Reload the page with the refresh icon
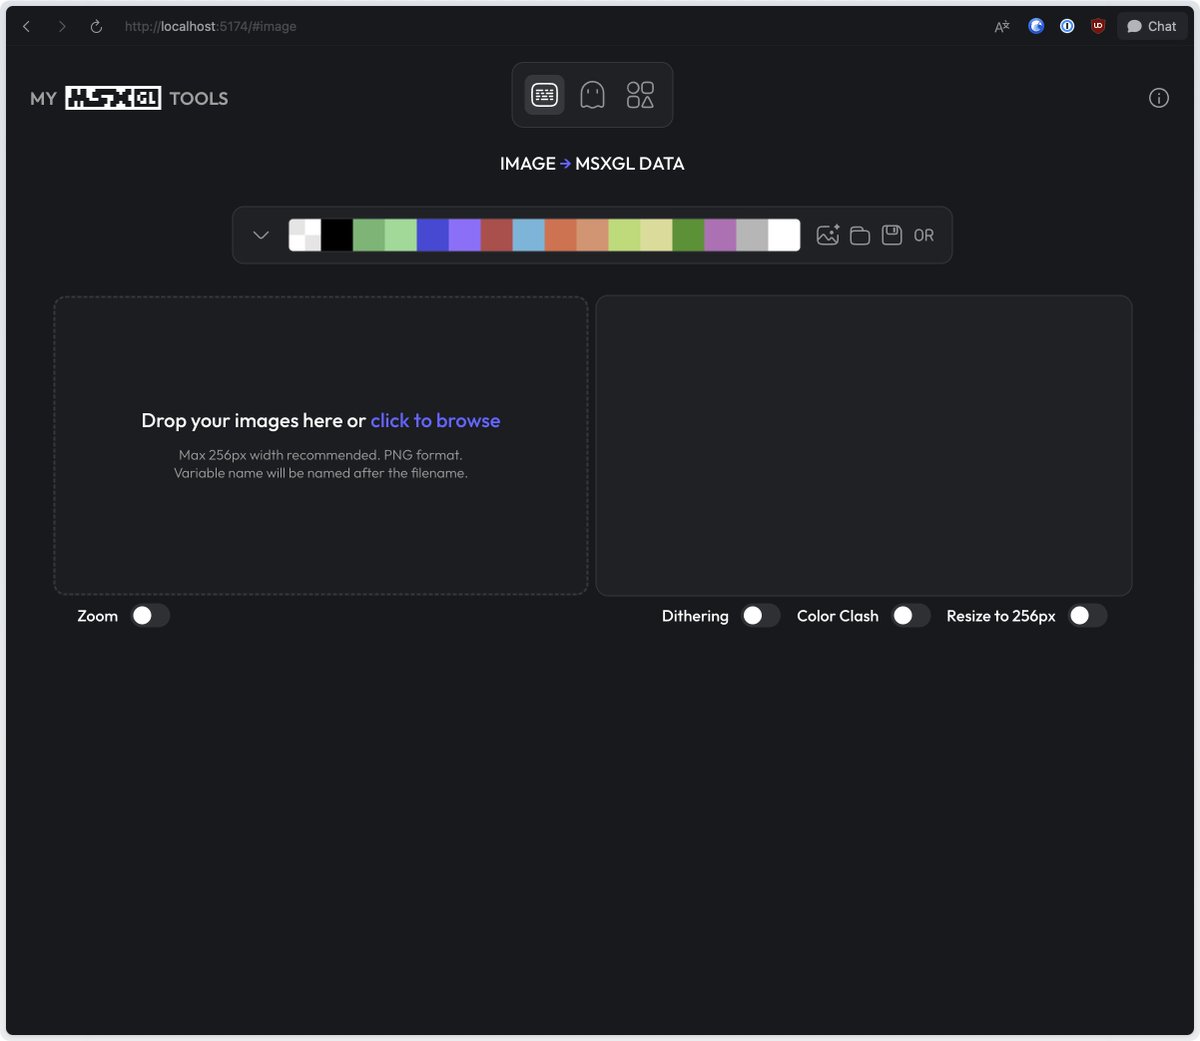Image resolution: width=1200 pixels, height=1041 pixels. (96, 27)
